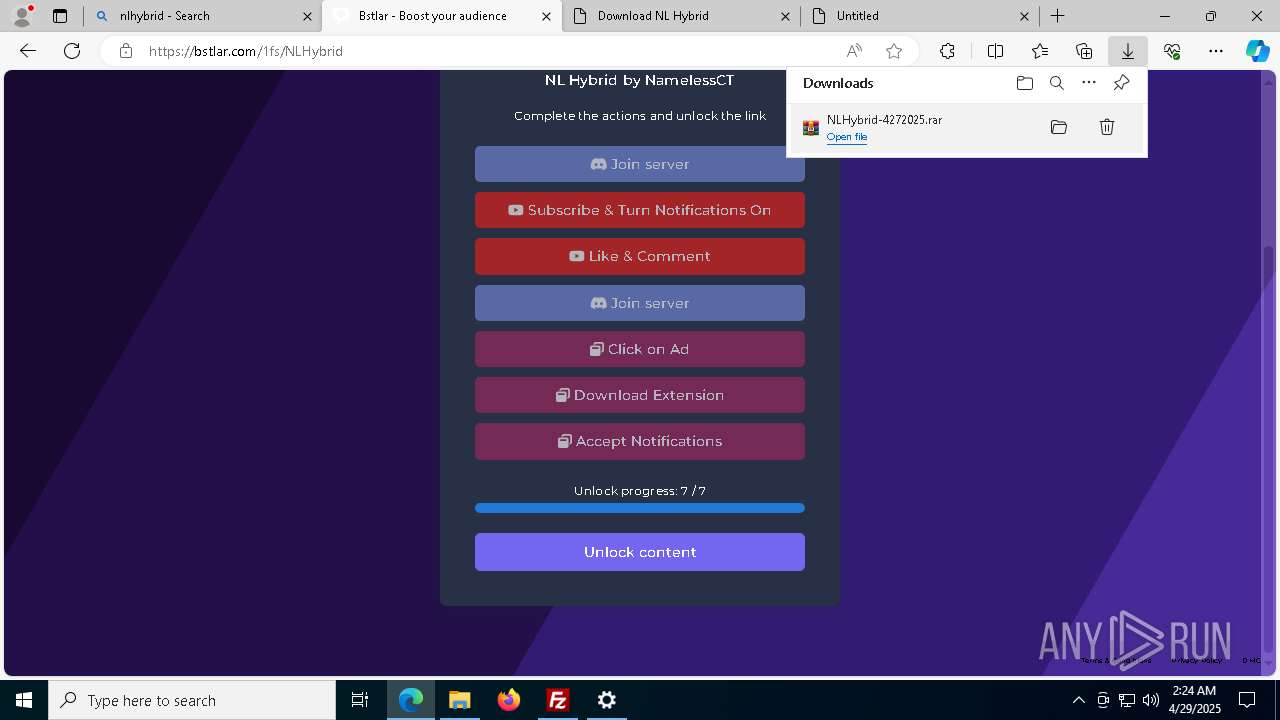Click the taskbar search box
This screenshot has width=1280, height=720.
(x=192, y=700)
